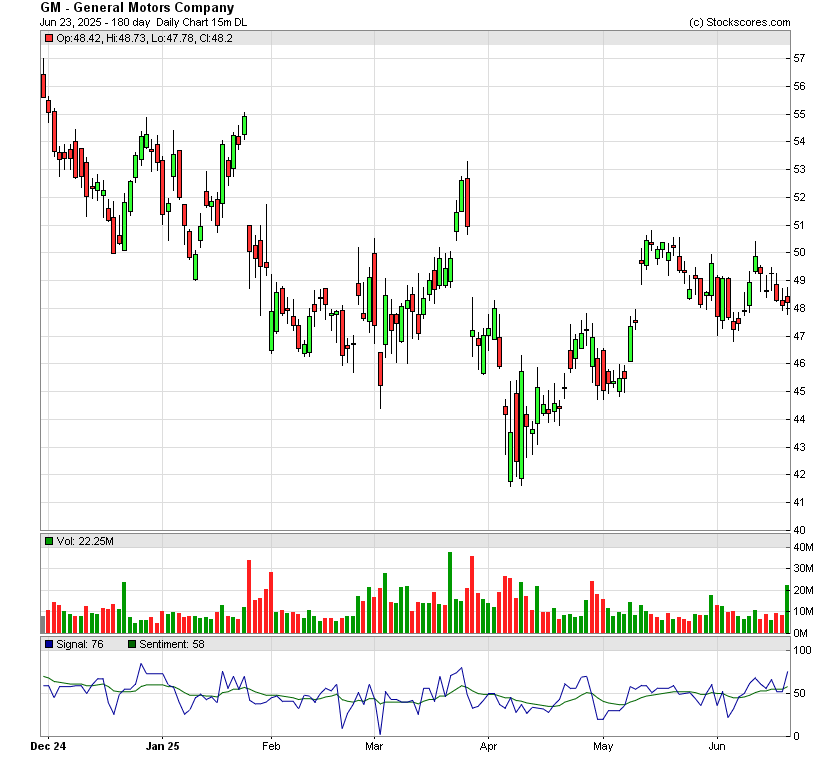Screen dimensions: 830x767
Task: Click the 42 price axis label
Action: pos(799,474)
